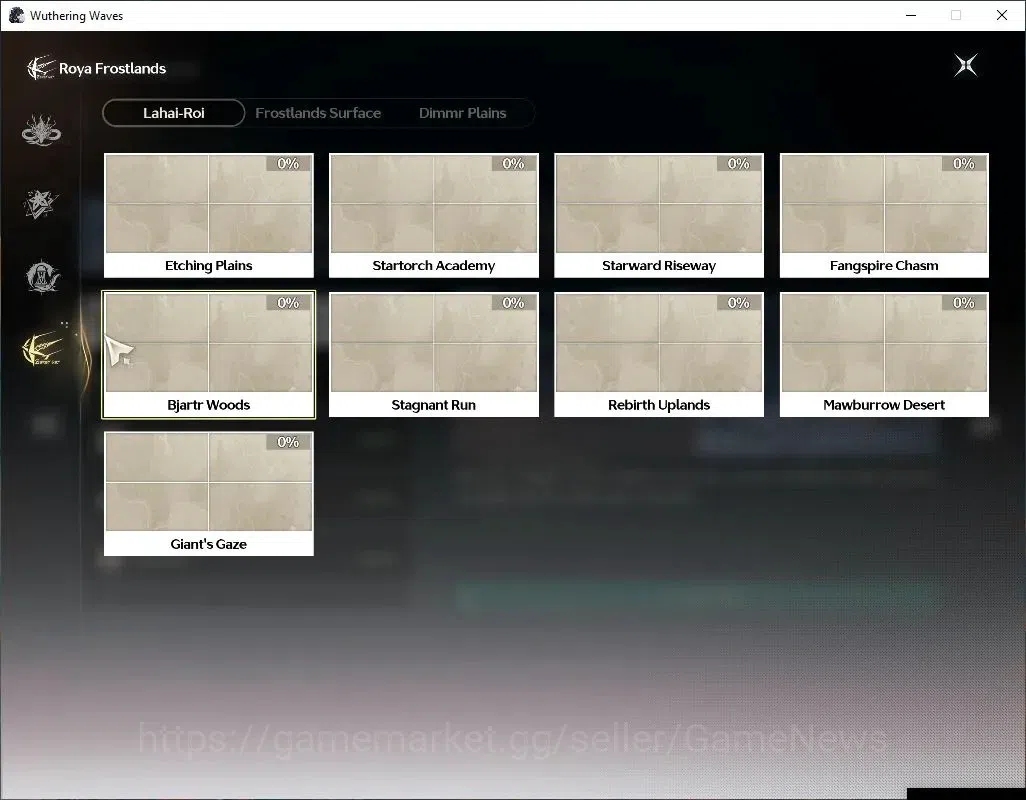Click the Wuthering Waves title bar app icon

16,15
